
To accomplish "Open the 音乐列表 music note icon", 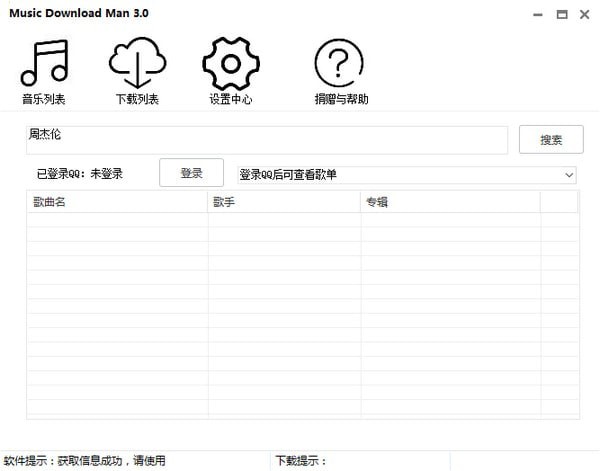I will coord(44,63).
